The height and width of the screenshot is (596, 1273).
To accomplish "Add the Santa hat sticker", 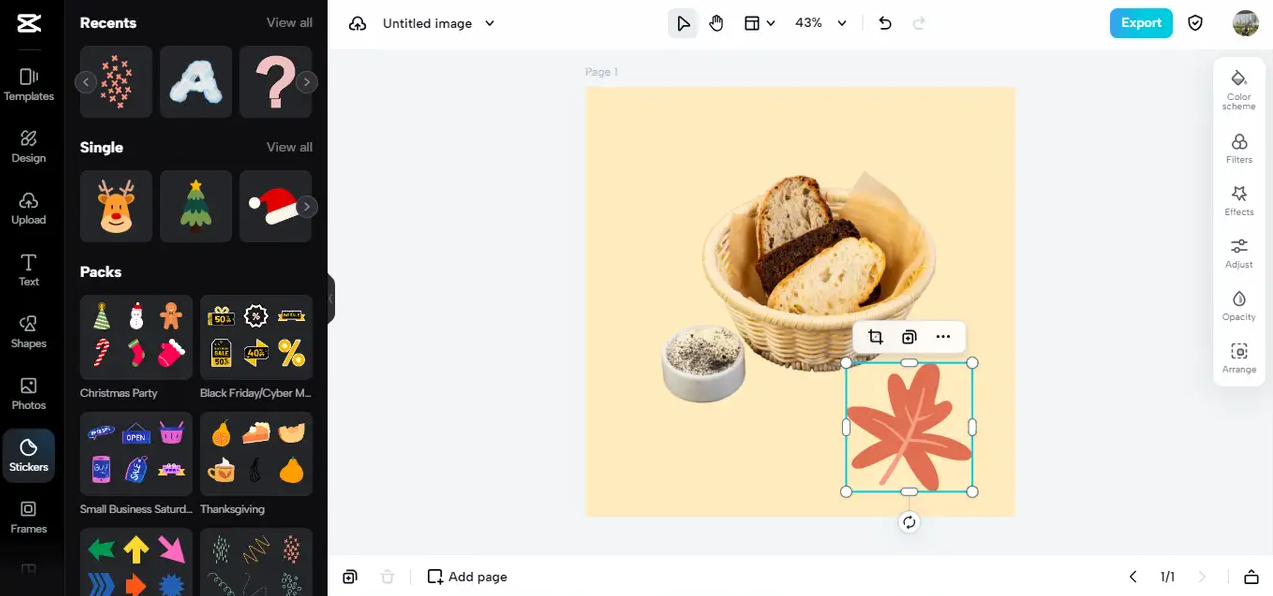I will pos(275,206).
